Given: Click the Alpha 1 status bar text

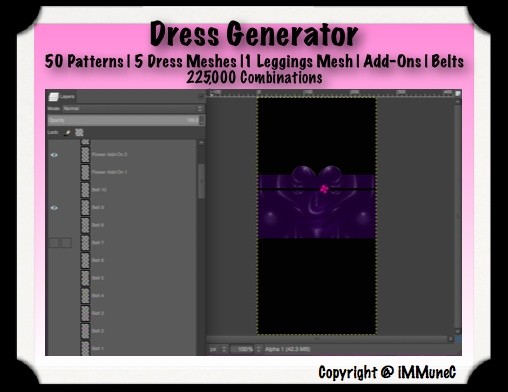Looking at the screenshot, I should click(288, 349).
